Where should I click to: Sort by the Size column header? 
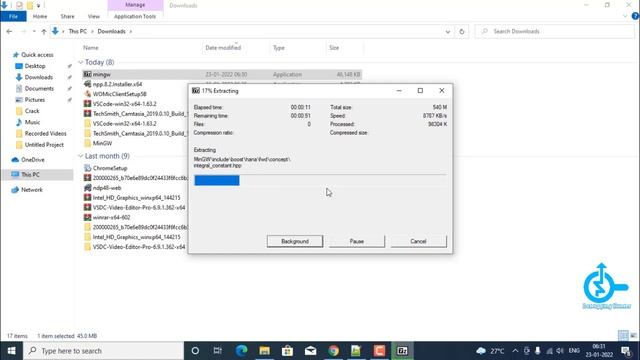[x=334, y=48]
